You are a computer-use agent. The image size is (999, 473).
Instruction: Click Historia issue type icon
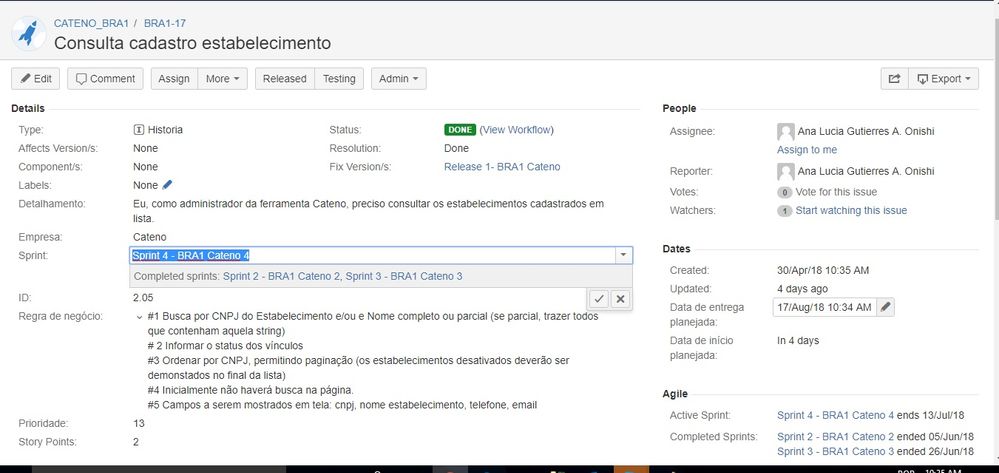(139, 130)
